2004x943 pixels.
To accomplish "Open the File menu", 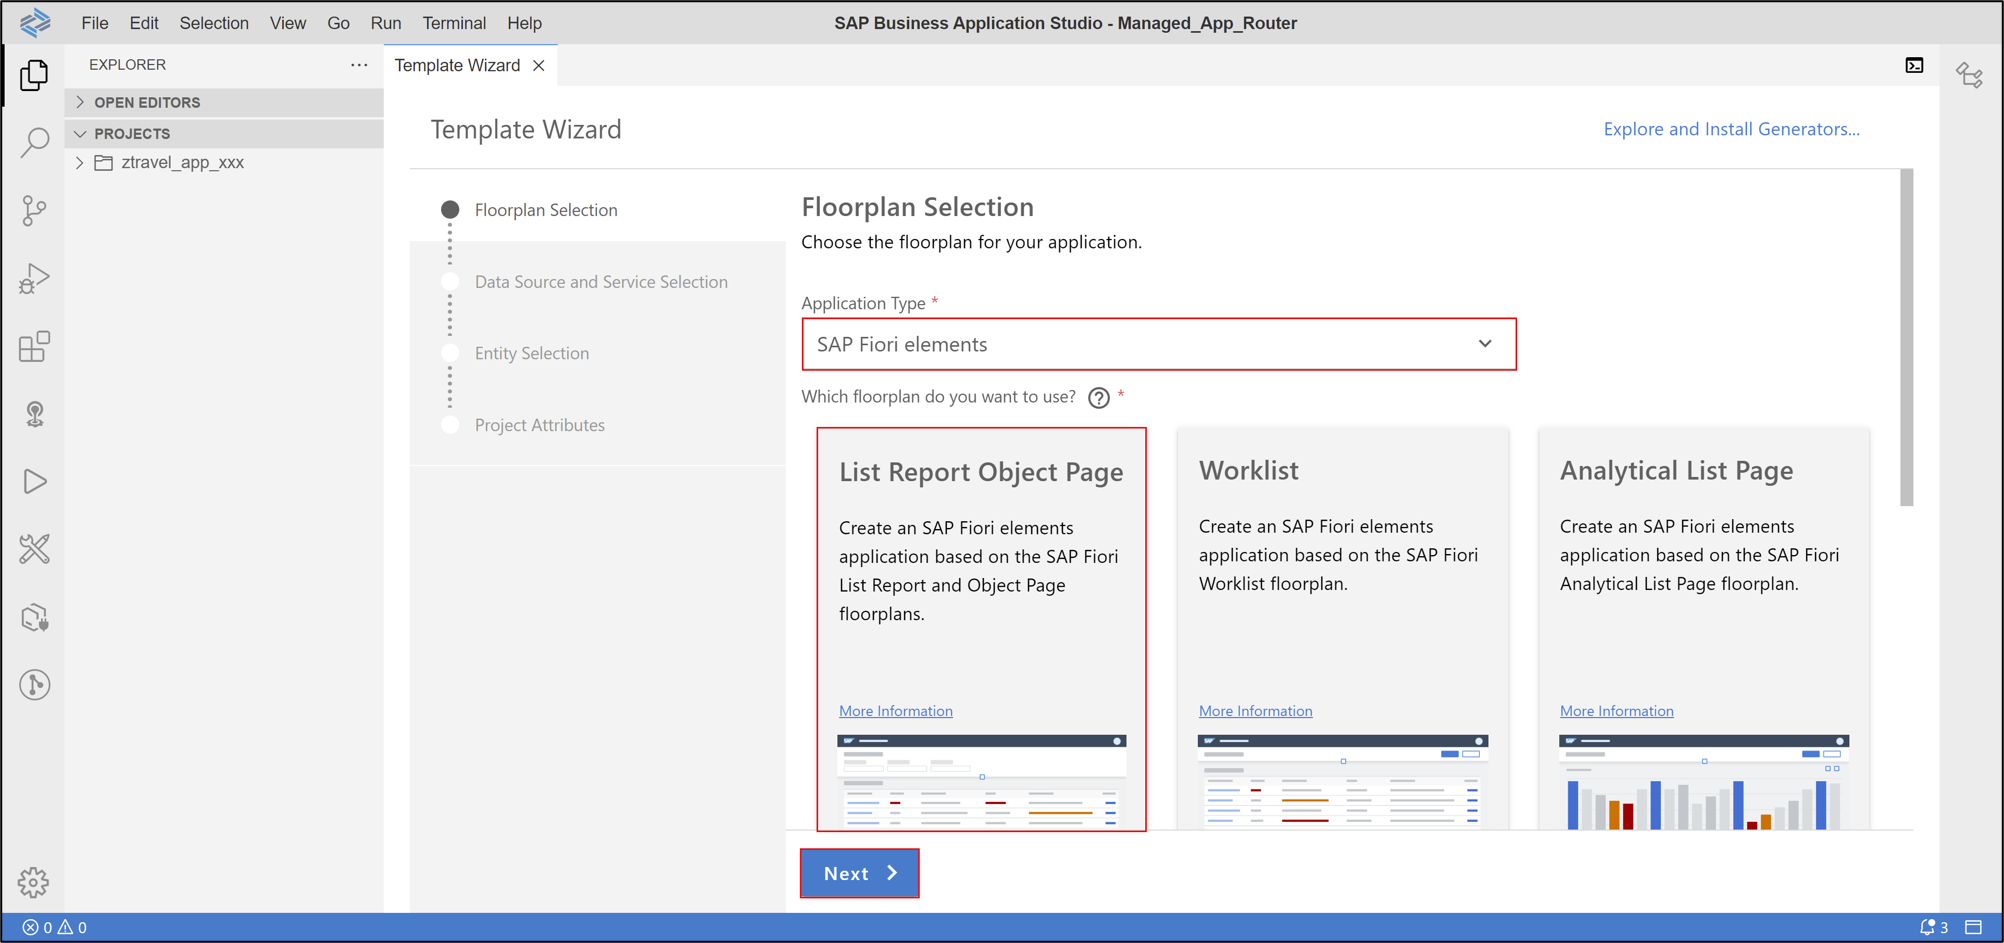I will pyautogui.click(x=95, y=23).
